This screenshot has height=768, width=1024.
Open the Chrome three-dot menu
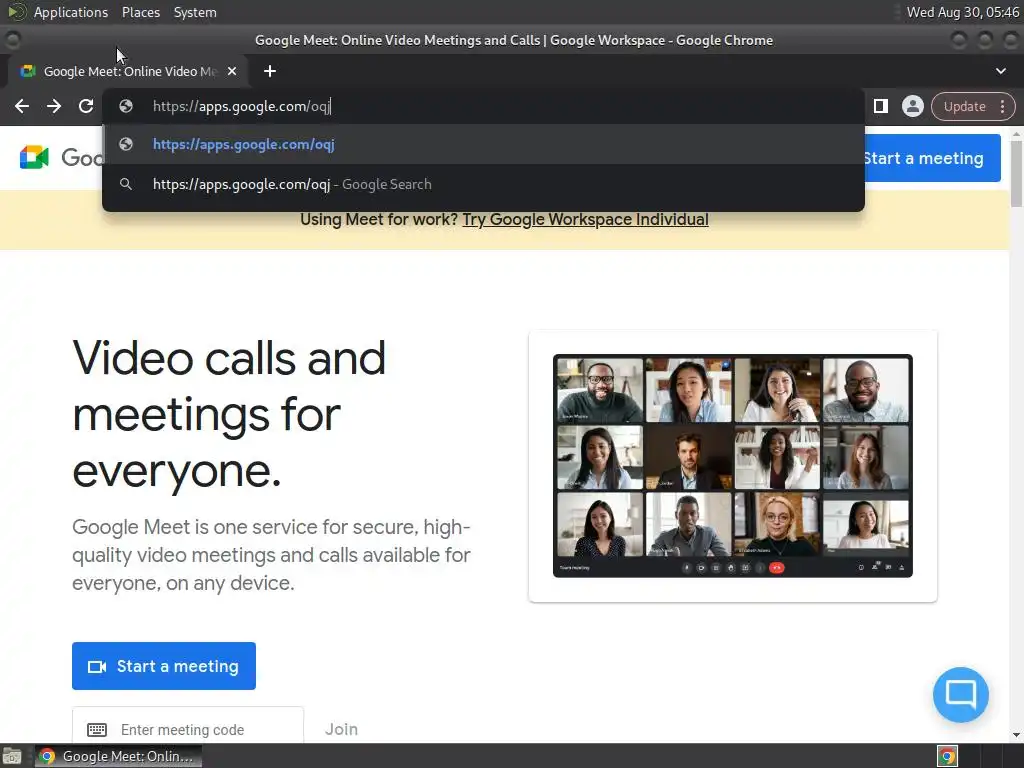1002,106
